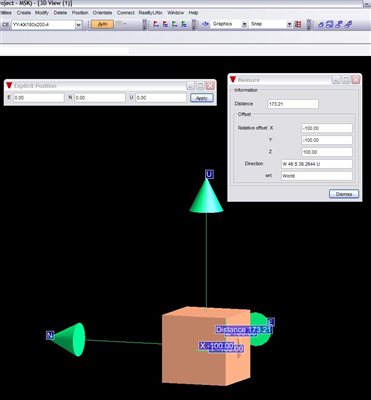371x400 pixels.
Task: Click the last blue link-shaped toolbar icon
Action: click(348, 24)
